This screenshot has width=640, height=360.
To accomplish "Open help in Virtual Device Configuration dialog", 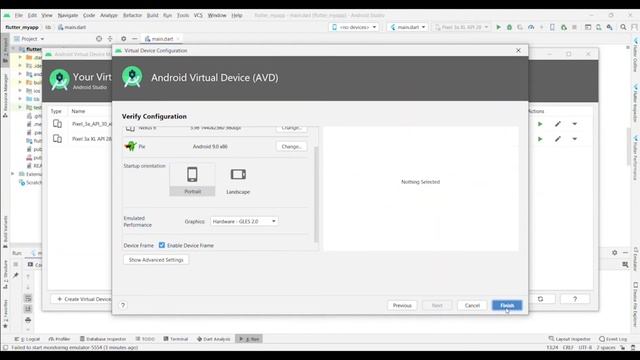I will [x=123, y=305].
